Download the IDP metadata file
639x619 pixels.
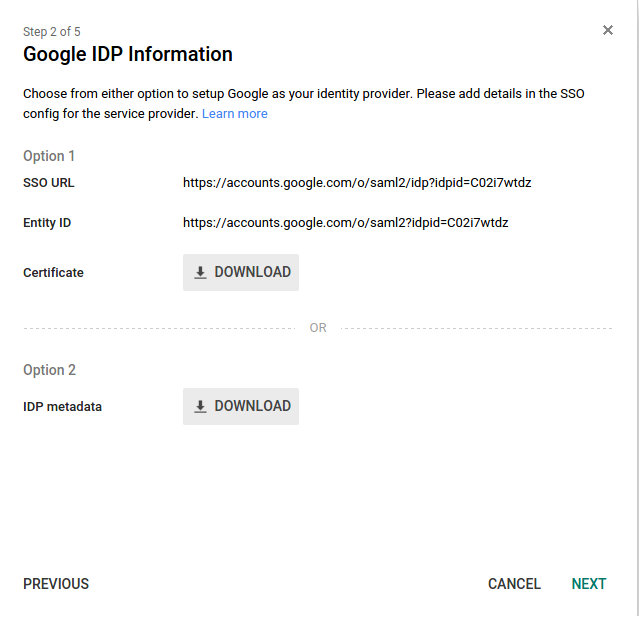(x=241, y=406)
